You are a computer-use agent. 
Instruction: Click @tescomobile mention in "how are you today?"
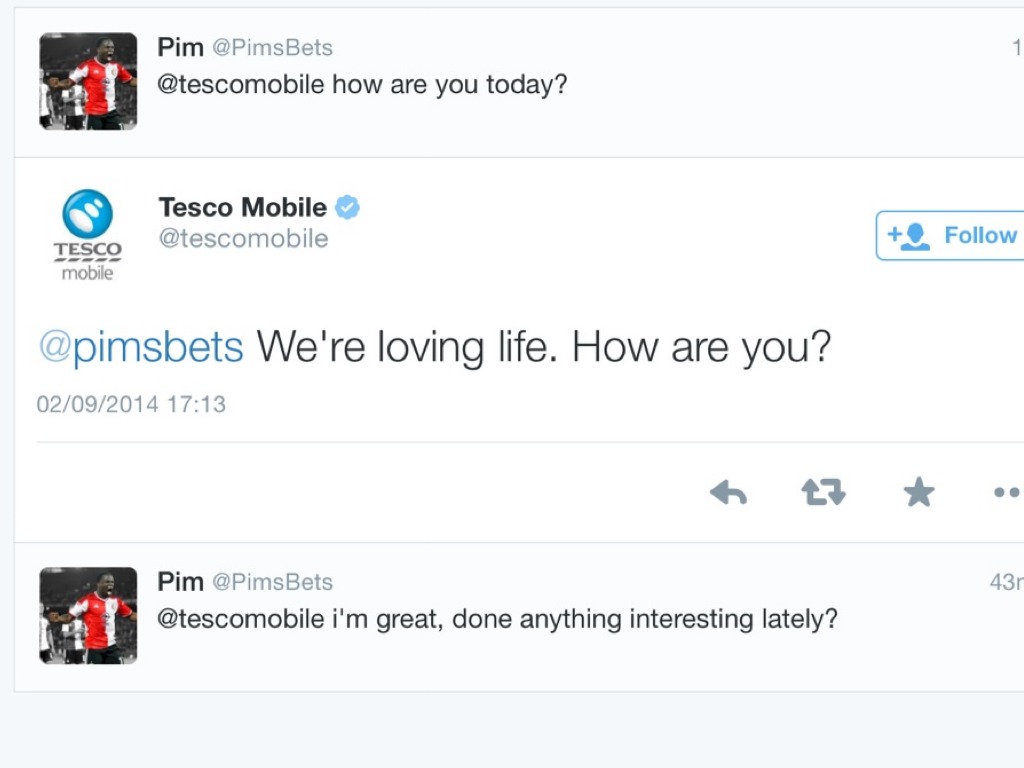point(240,84)
